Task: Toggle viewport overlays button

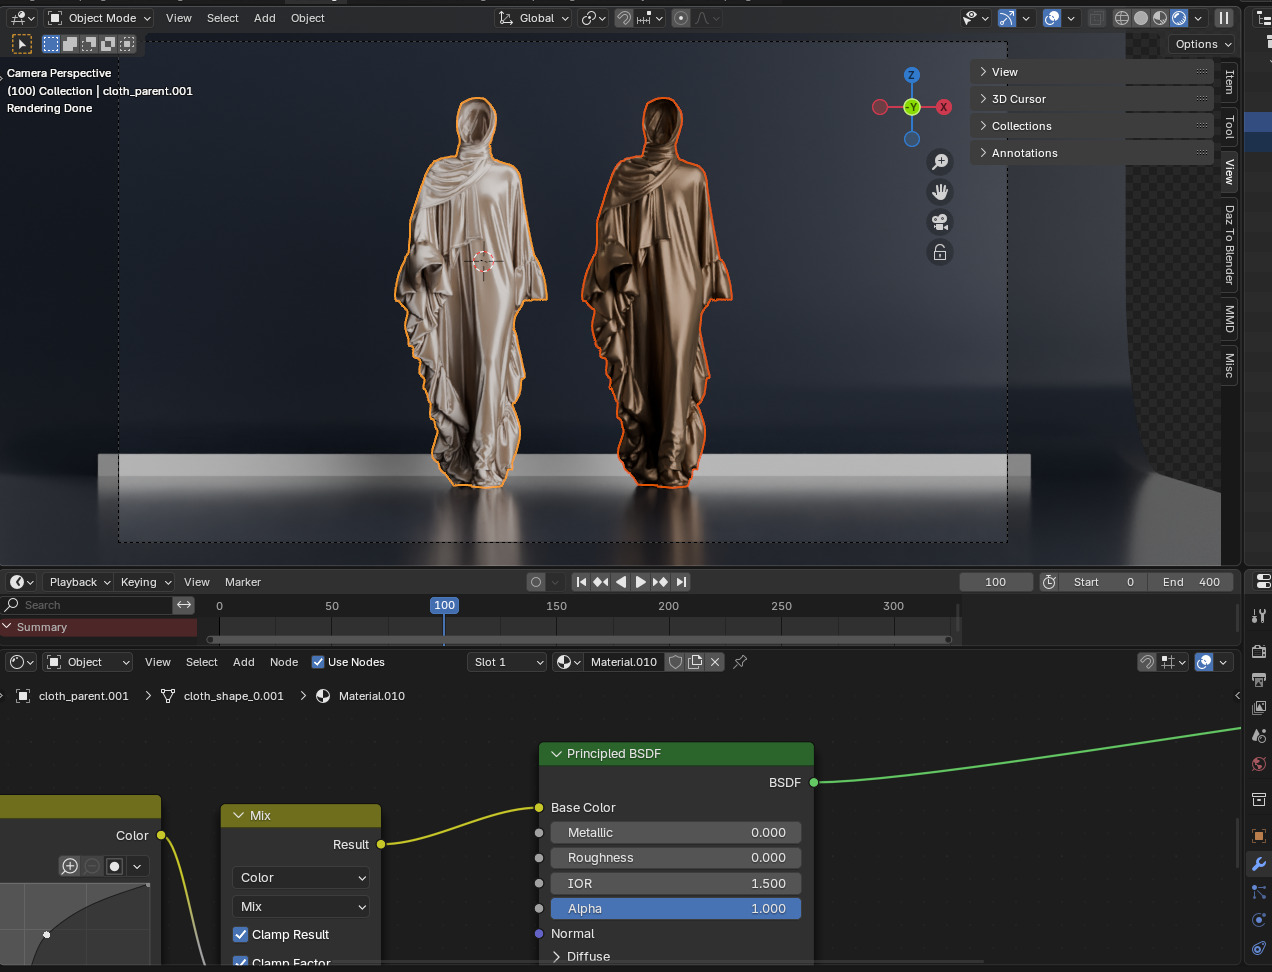Action: coord(1052,18)
